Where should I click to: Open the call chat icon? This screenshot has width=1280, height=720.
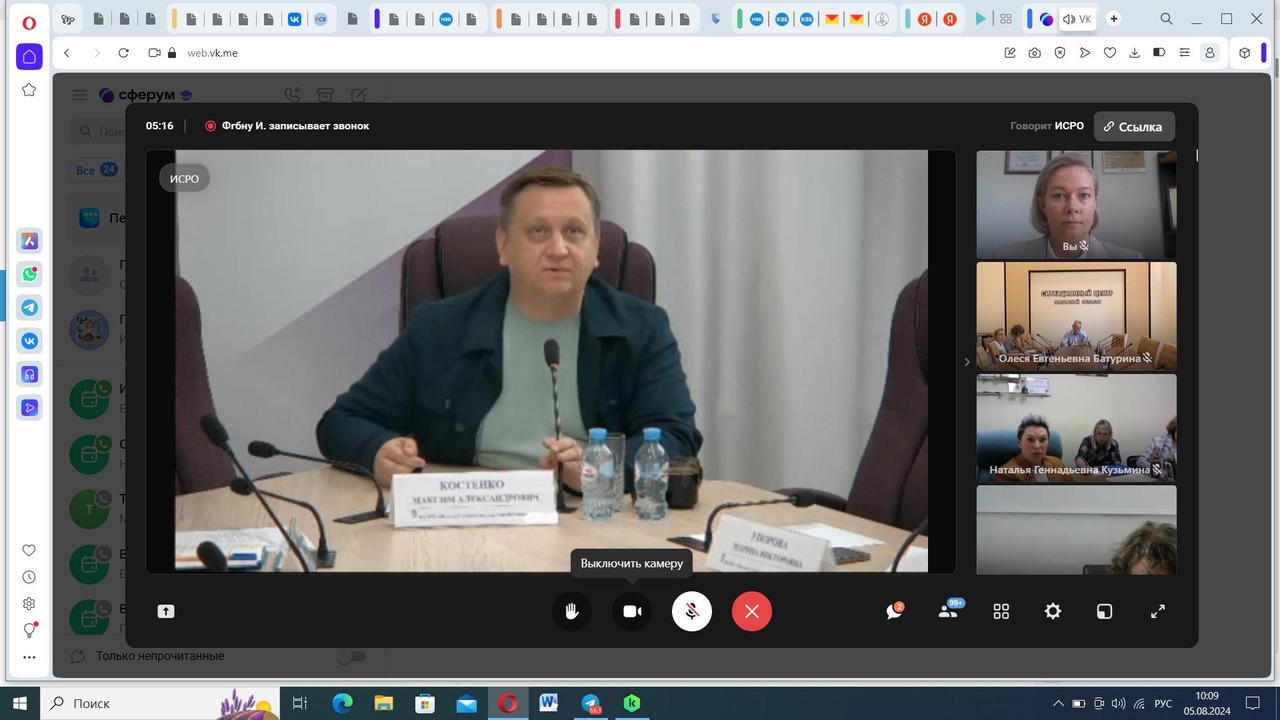(x=895, y=611)
